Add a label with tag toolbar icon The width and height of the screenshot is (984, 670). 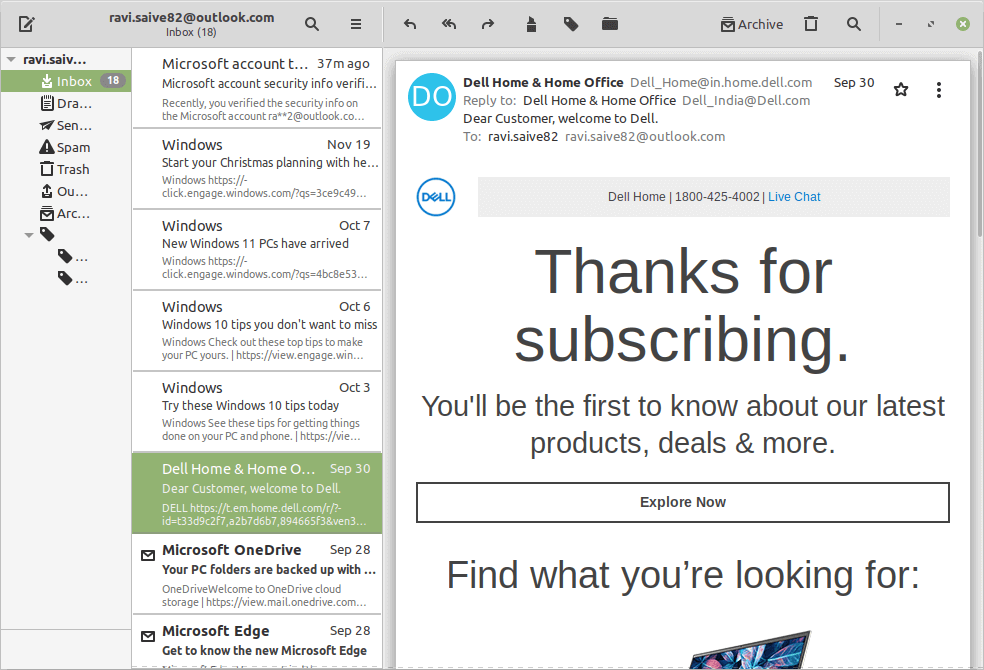click(x=570, y=24)
